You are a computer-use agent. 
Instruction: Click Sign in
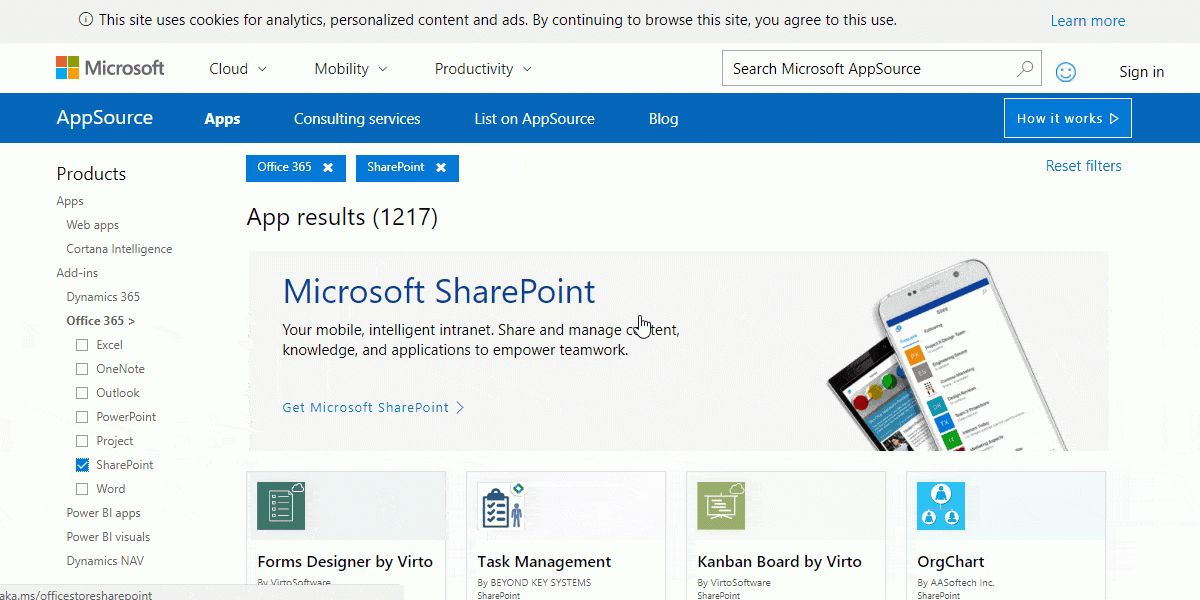(1141, 71)
